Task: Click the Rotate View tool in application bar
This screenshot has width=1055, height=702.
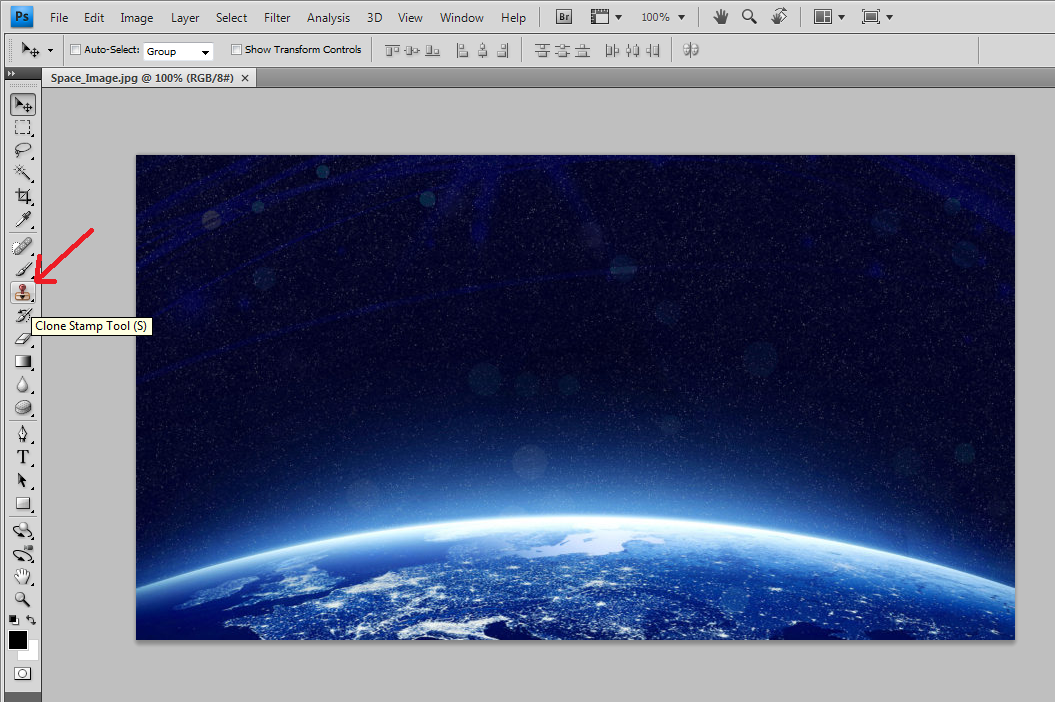Action: pyautogui.click(x=778, y=17)
